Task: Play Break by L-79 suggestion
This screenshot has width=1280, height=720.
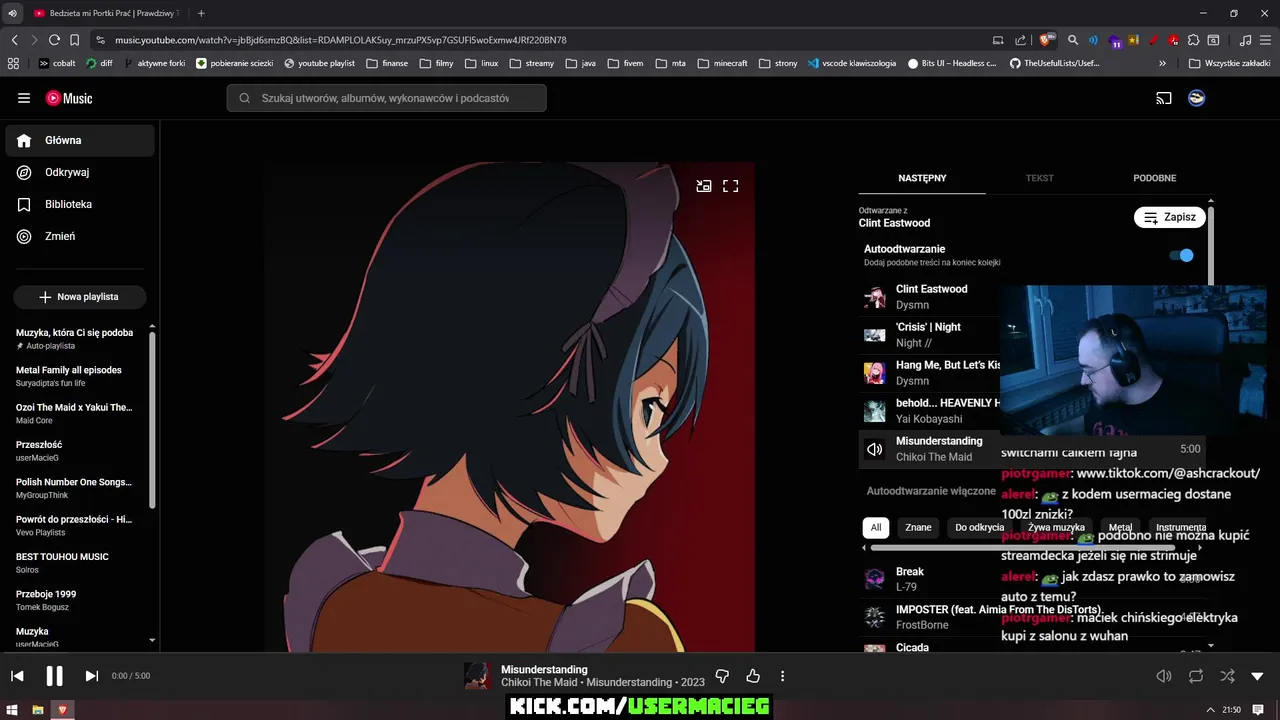Action: point(1030,579)
